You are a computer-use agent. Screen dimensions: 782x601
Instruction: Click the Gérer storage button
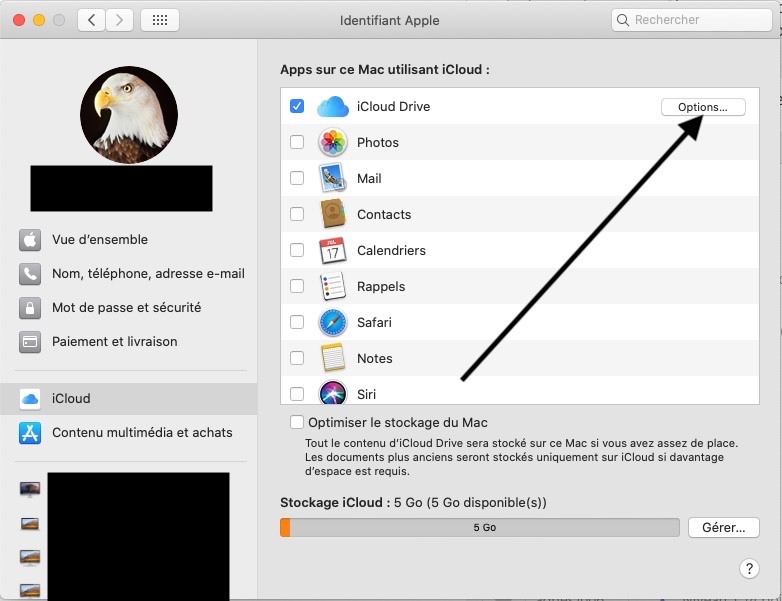tap(724, 528)
